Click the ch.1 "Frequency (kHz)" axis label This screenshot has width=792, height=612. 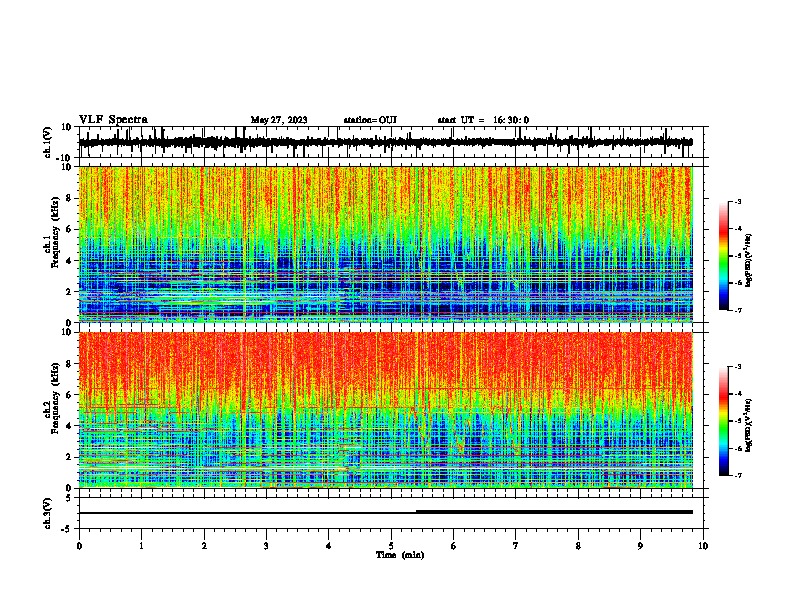pos(55,233)
